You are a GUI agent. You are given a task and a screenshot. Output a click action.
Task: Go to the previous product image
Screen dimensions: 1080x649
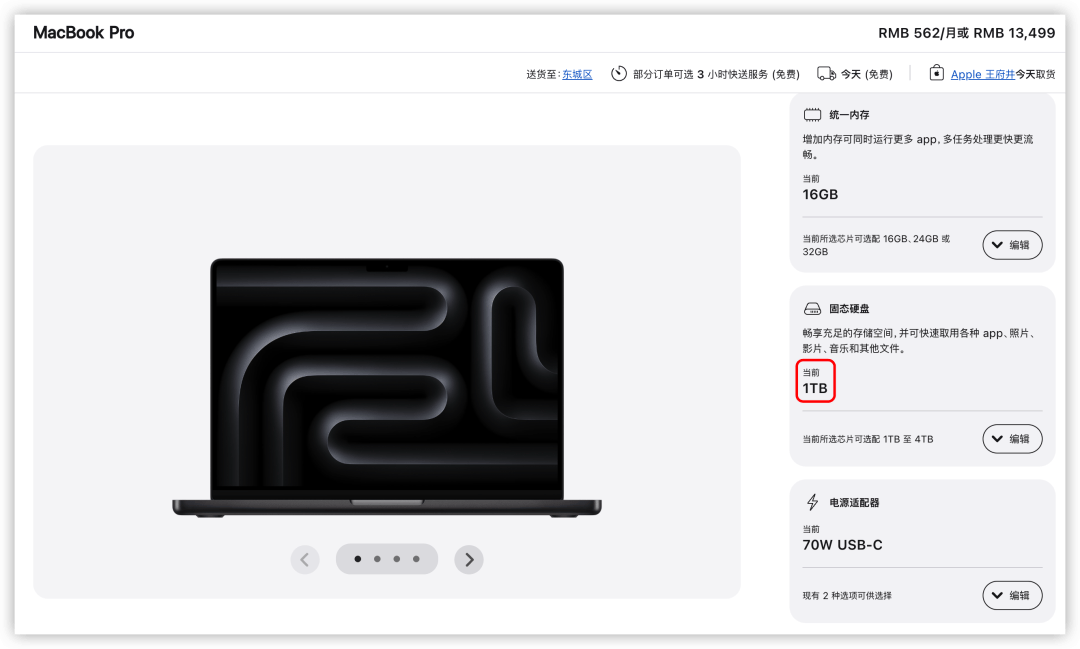(305, 559)
